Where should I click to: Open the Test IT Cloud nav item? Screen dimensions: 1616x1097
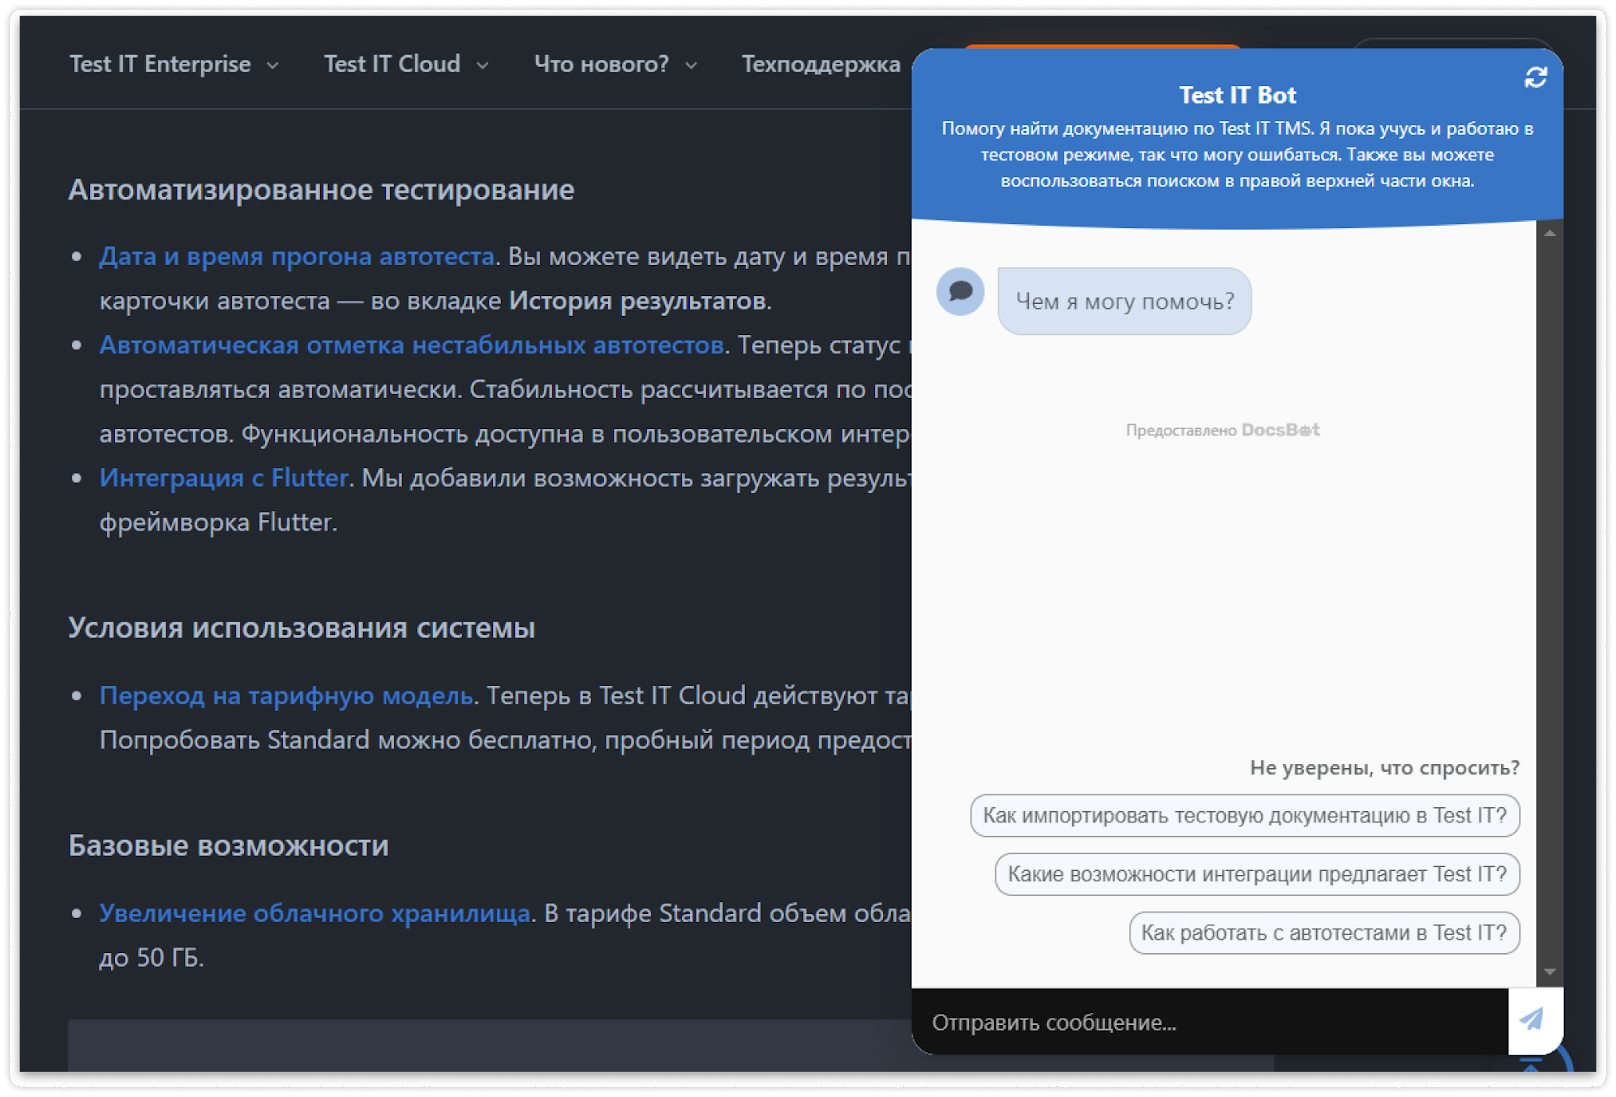point(392,64)
